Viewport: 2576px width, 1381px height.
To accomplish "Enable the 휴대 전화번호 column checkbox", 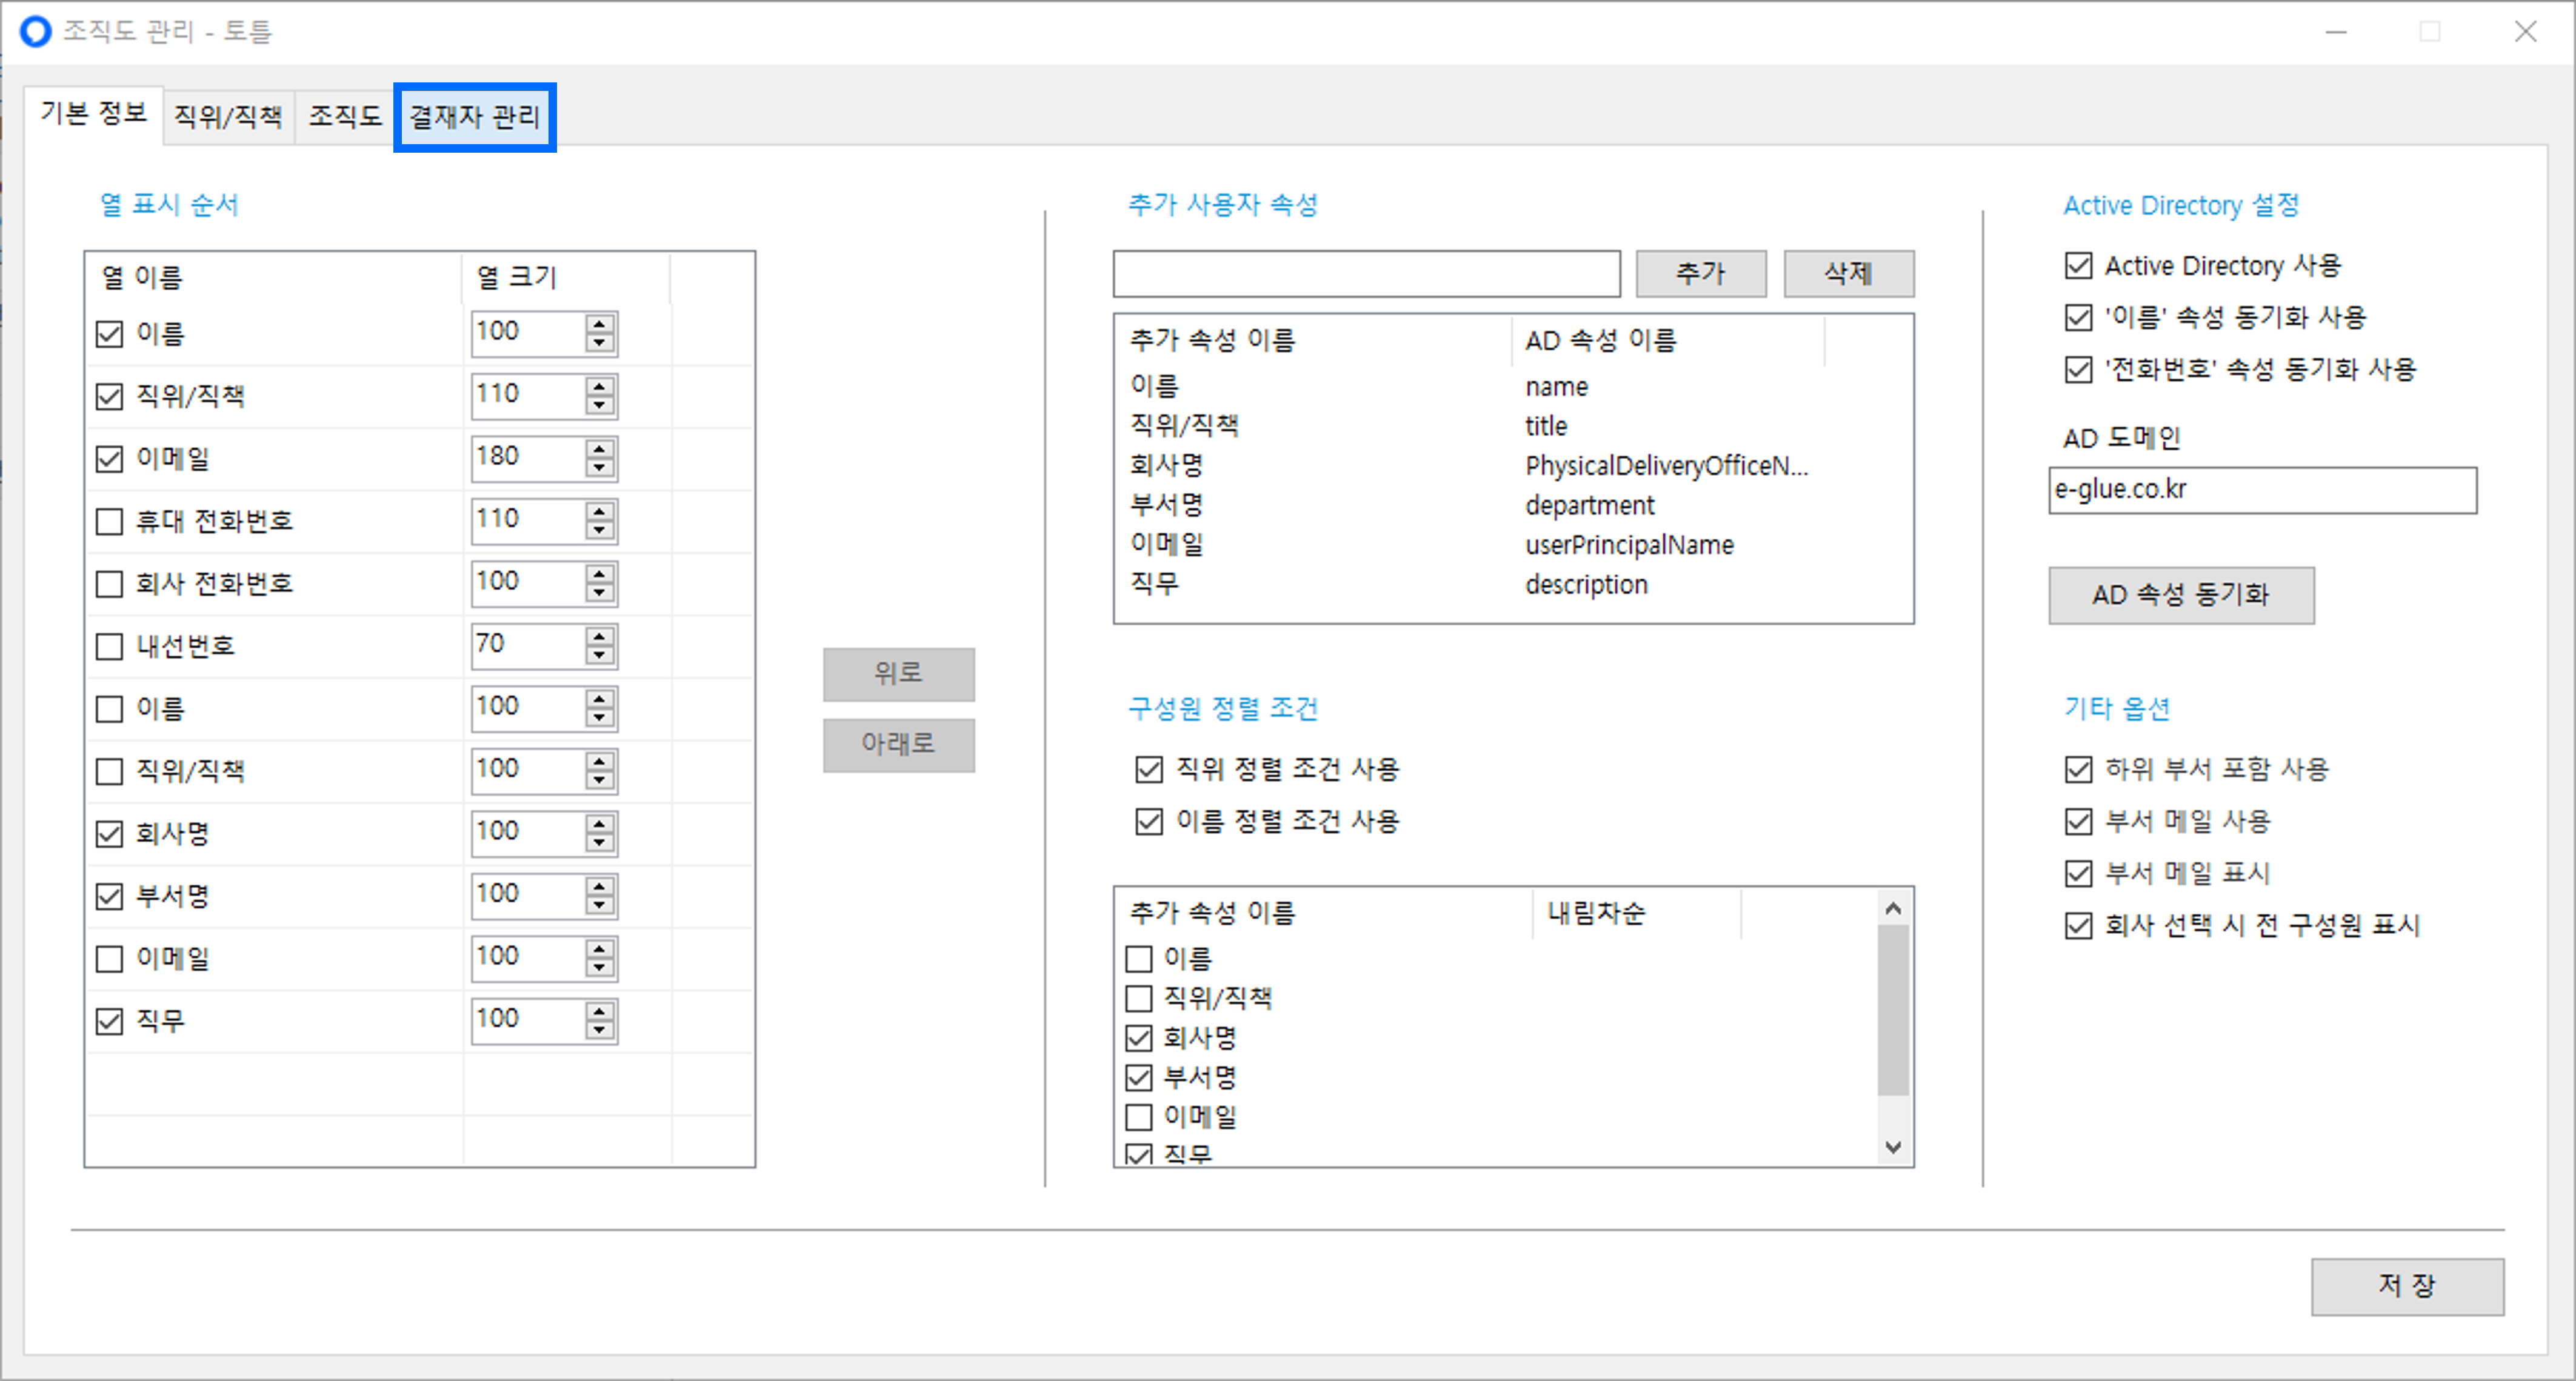I will point(109,521).
